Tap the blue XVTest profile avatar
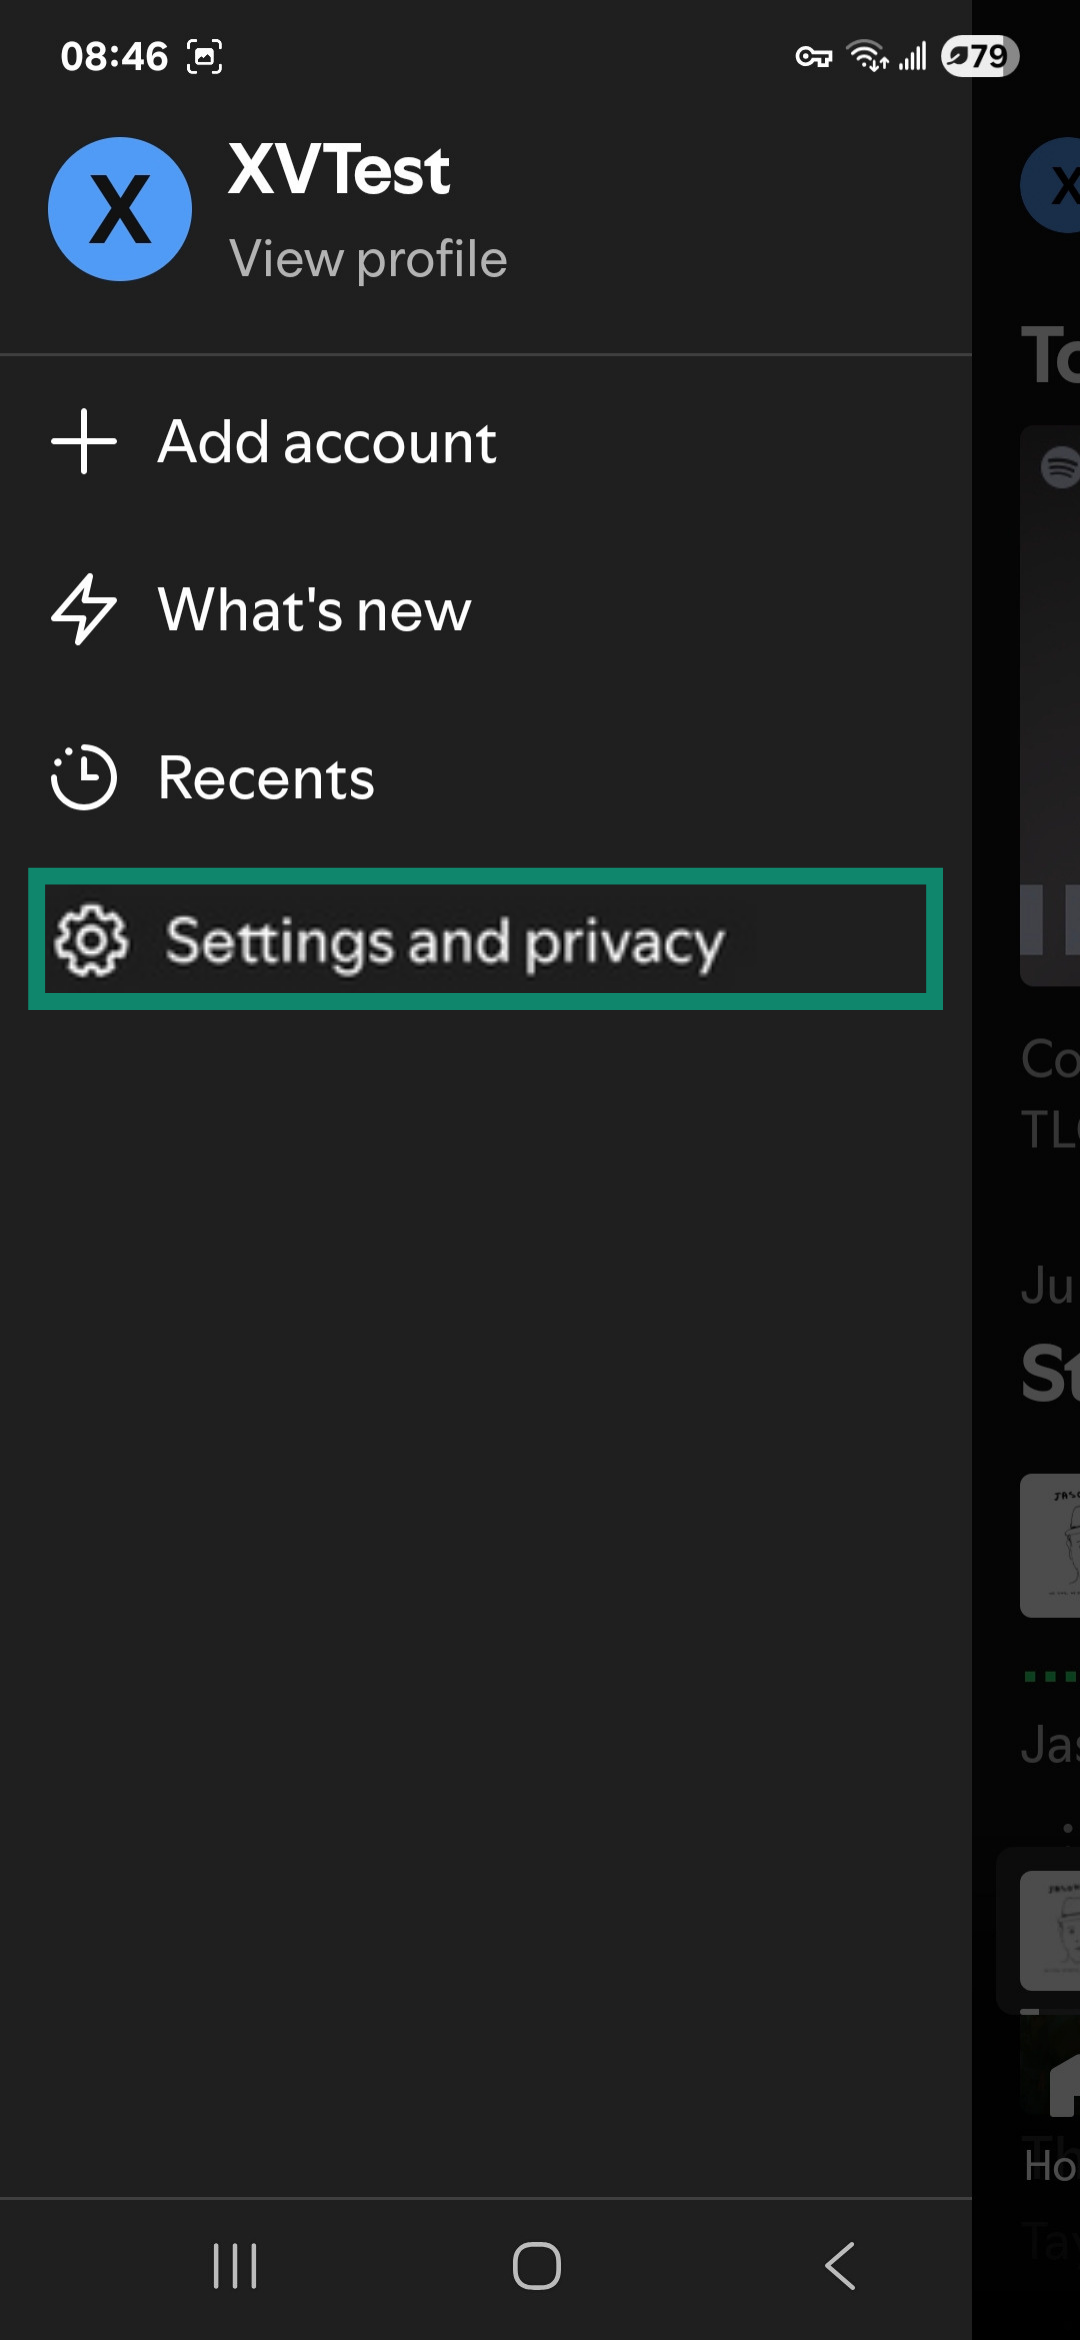The width and height of the screenshot is (1080, 2340). coord(119,207)
